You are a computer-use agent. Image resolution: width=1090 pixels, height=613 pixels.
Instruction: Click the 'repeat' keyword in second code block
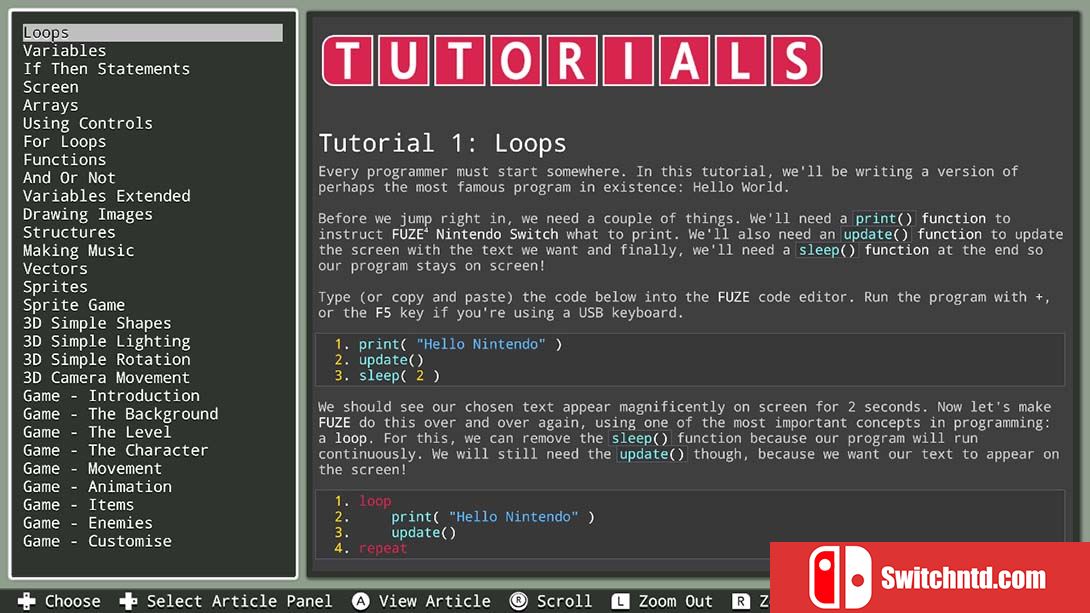click(383, 548)
